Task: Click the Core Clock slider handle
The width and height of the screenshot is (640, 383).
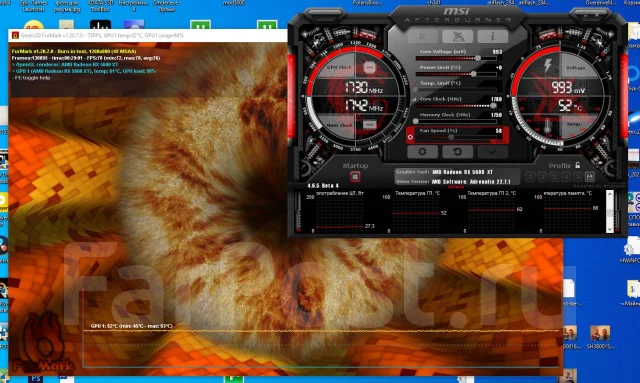Action: (493, 106)
